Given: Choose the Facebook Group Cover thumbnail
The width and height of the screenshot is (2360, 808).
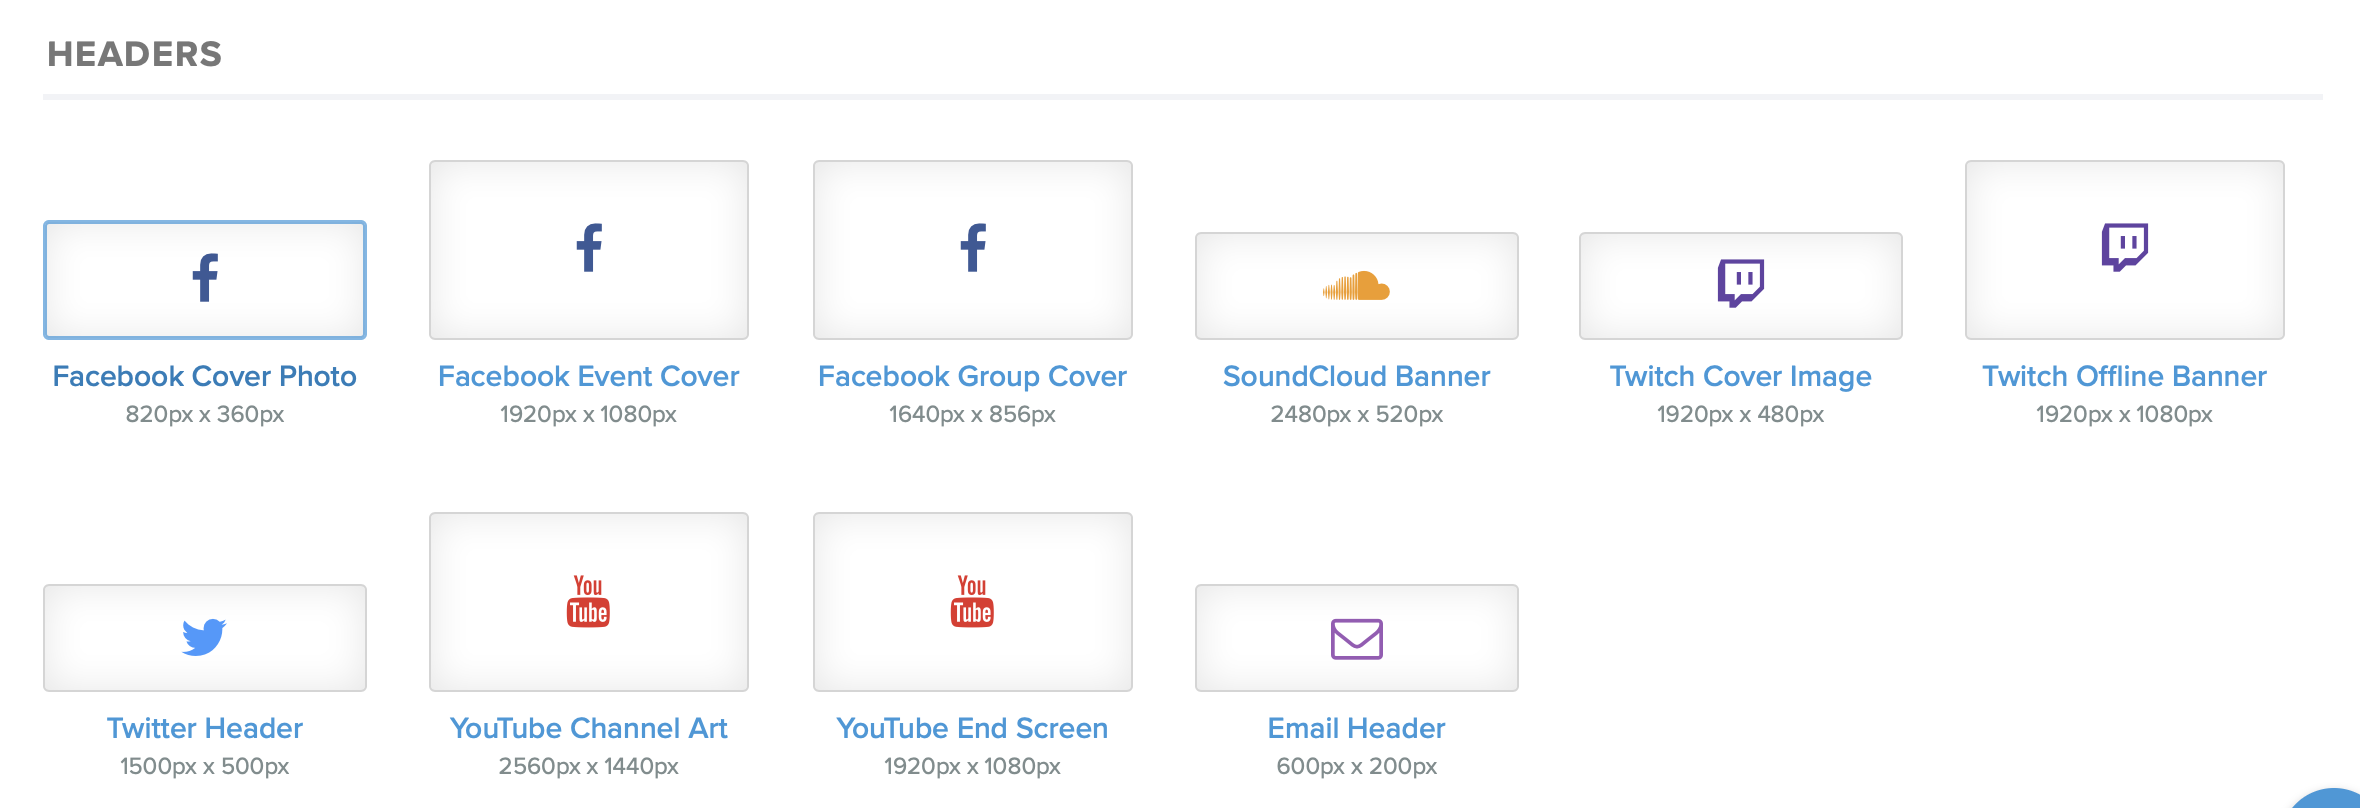Looking at the screenshot, I should click(973, 250).
